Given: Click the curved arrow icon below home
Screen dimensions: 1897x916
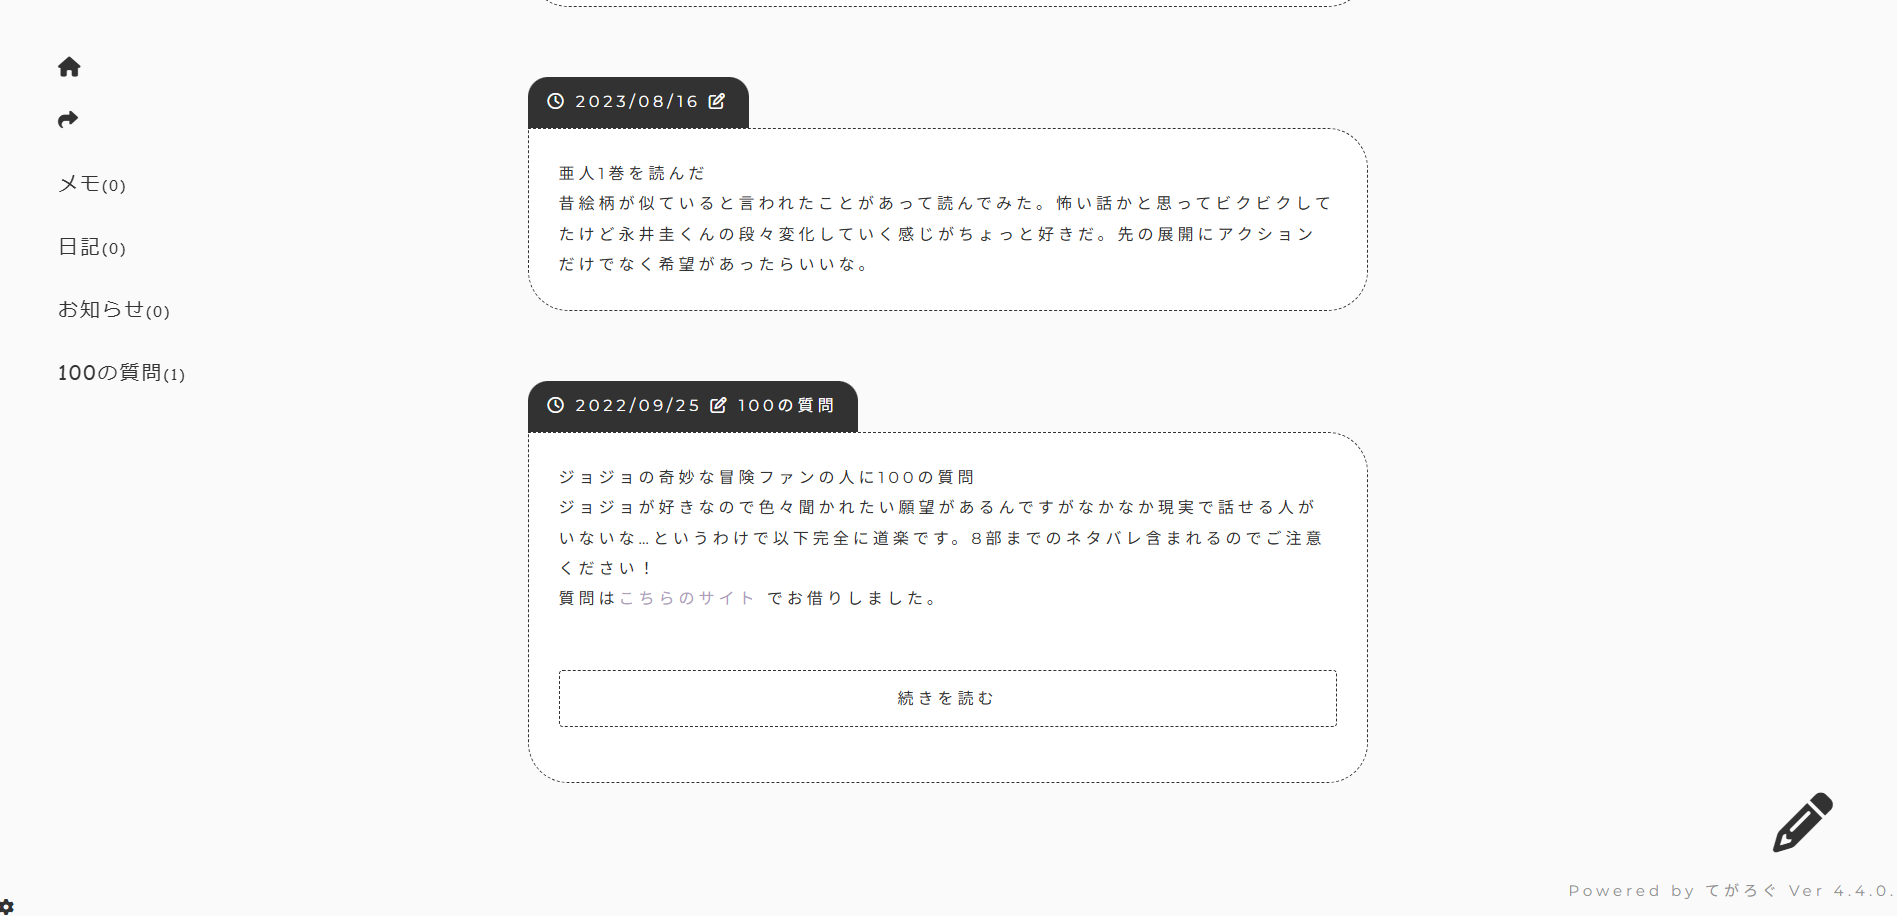Looking at the screenshot, I should pyautogui.click(x=68, y=120).
